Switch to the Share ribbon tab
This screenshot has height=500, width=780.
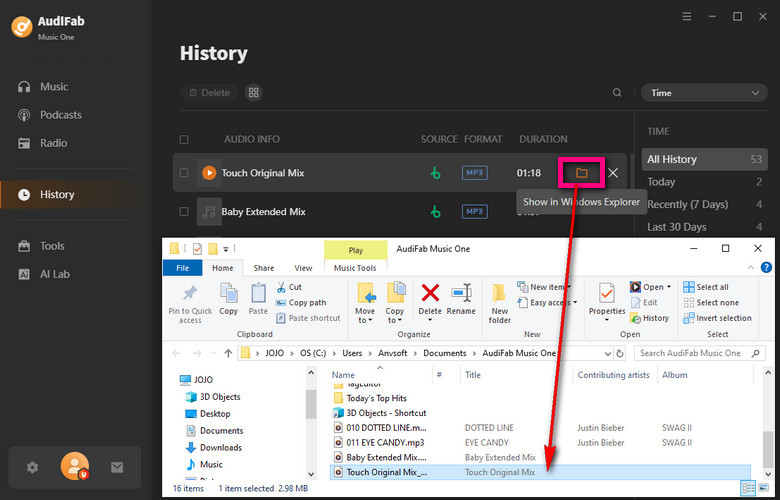264,268
